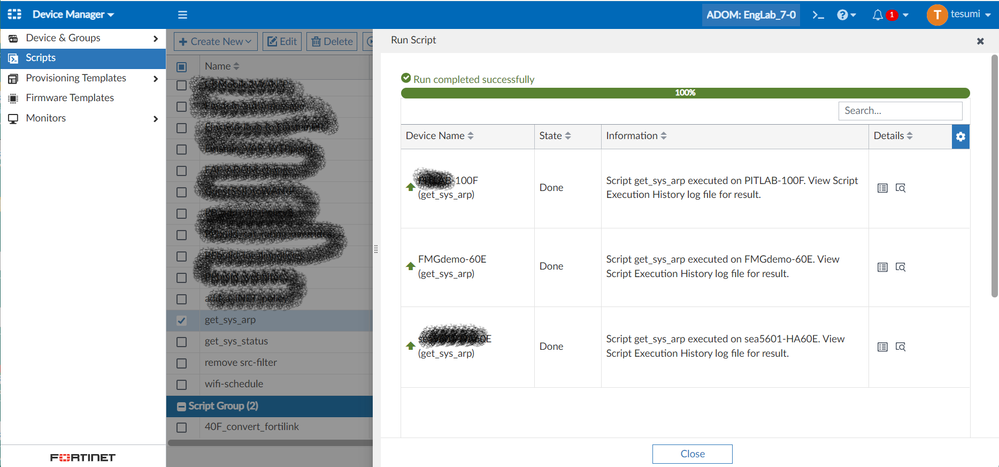Screen dimensions: 999x467
Task: Select Provisioning Templates in sidebar
Action: click(83, 78)
